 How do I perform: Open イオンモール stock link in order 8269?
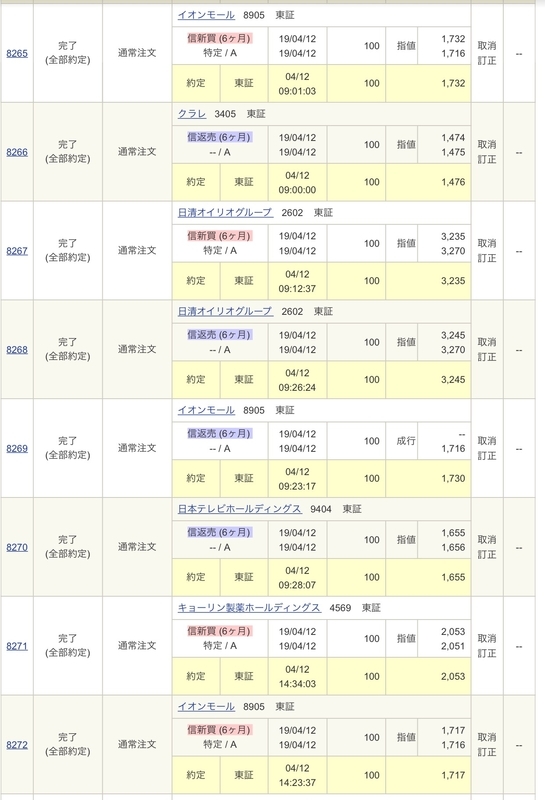pyautogui.click(x=206, y=410)
